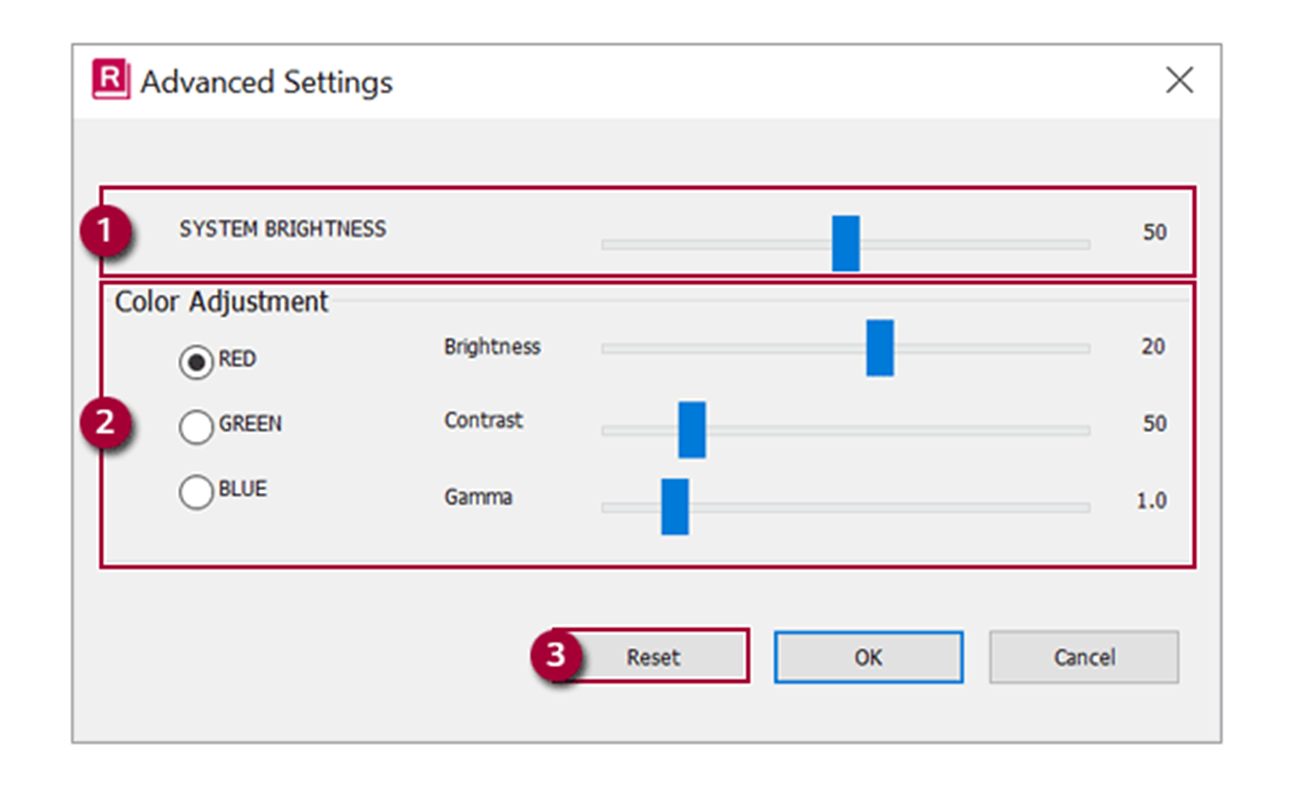Click the Gamma slider handle
Viewport: 1294px width, 787px height.
pyautogui.click(x=674, y=506)
